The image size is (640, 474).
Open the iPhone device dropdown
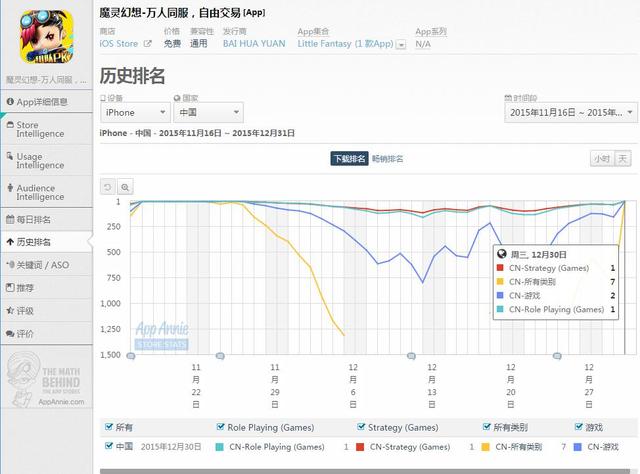tap(136, 112)
